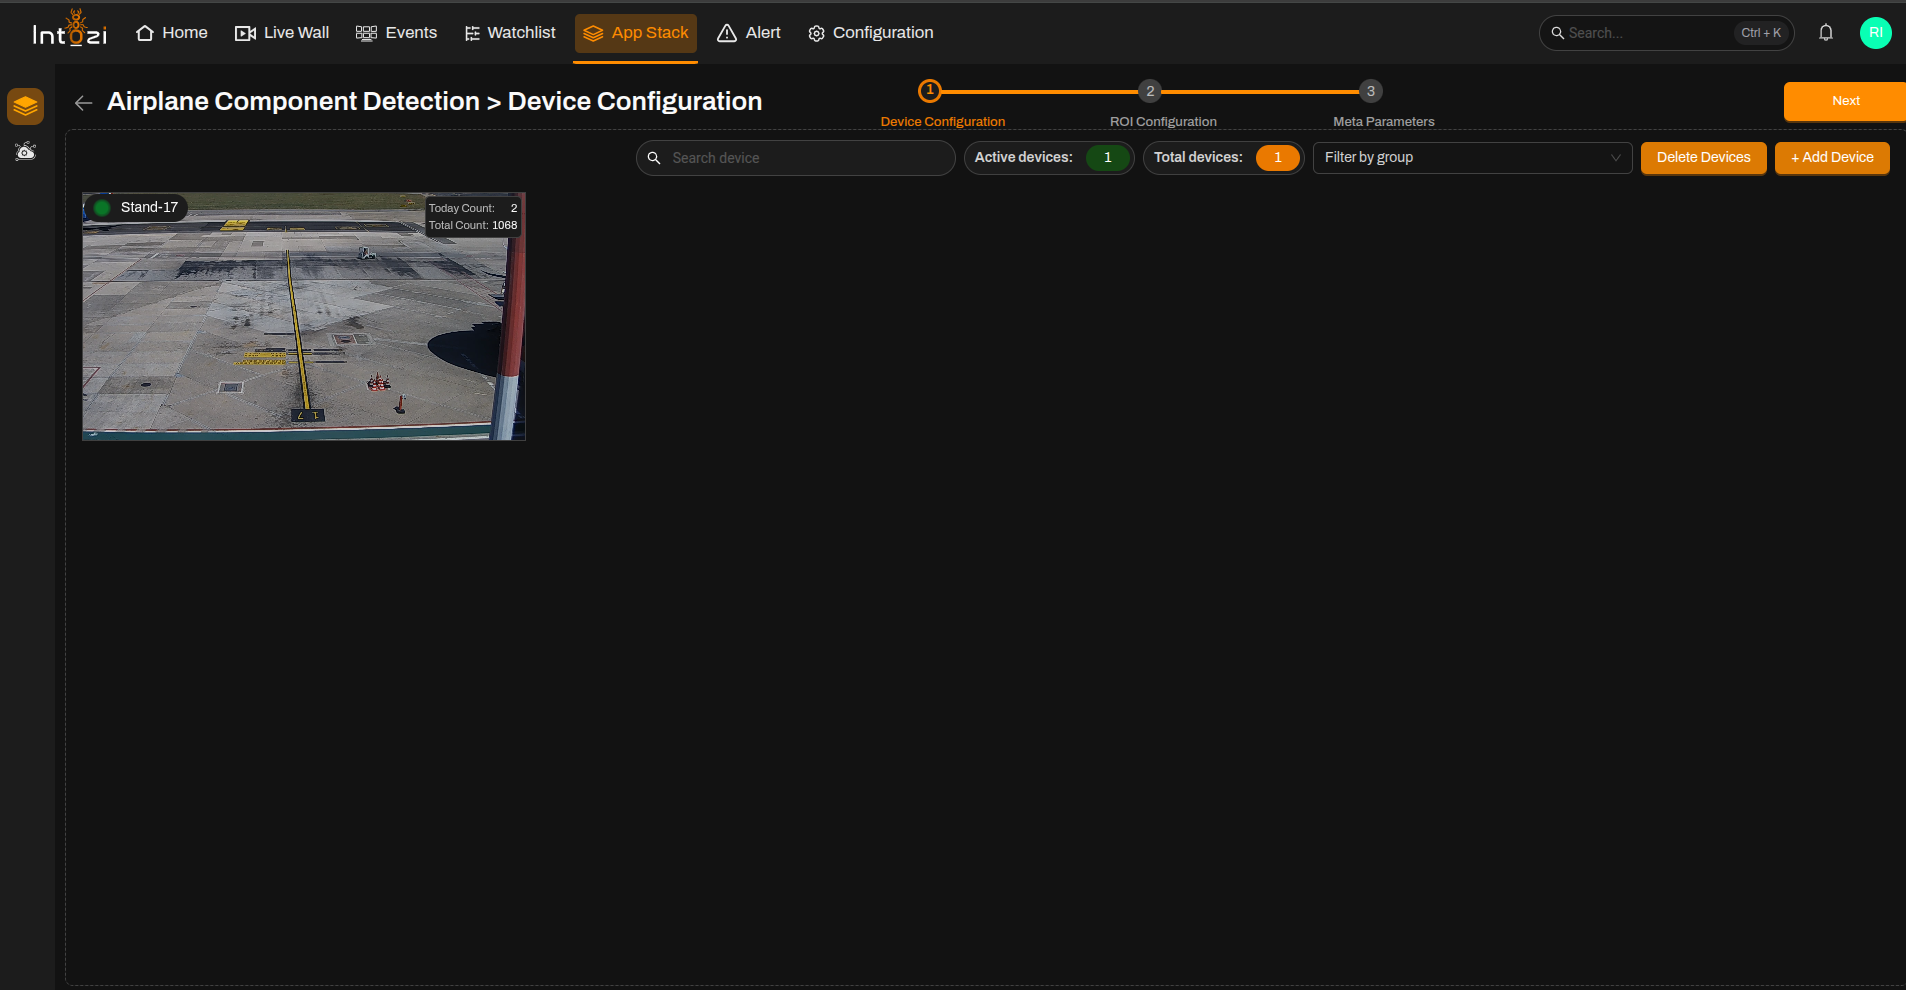Select the Stand-17 camera thumbnail
This screenshot has height=990, width=1906.
[304, 316]
